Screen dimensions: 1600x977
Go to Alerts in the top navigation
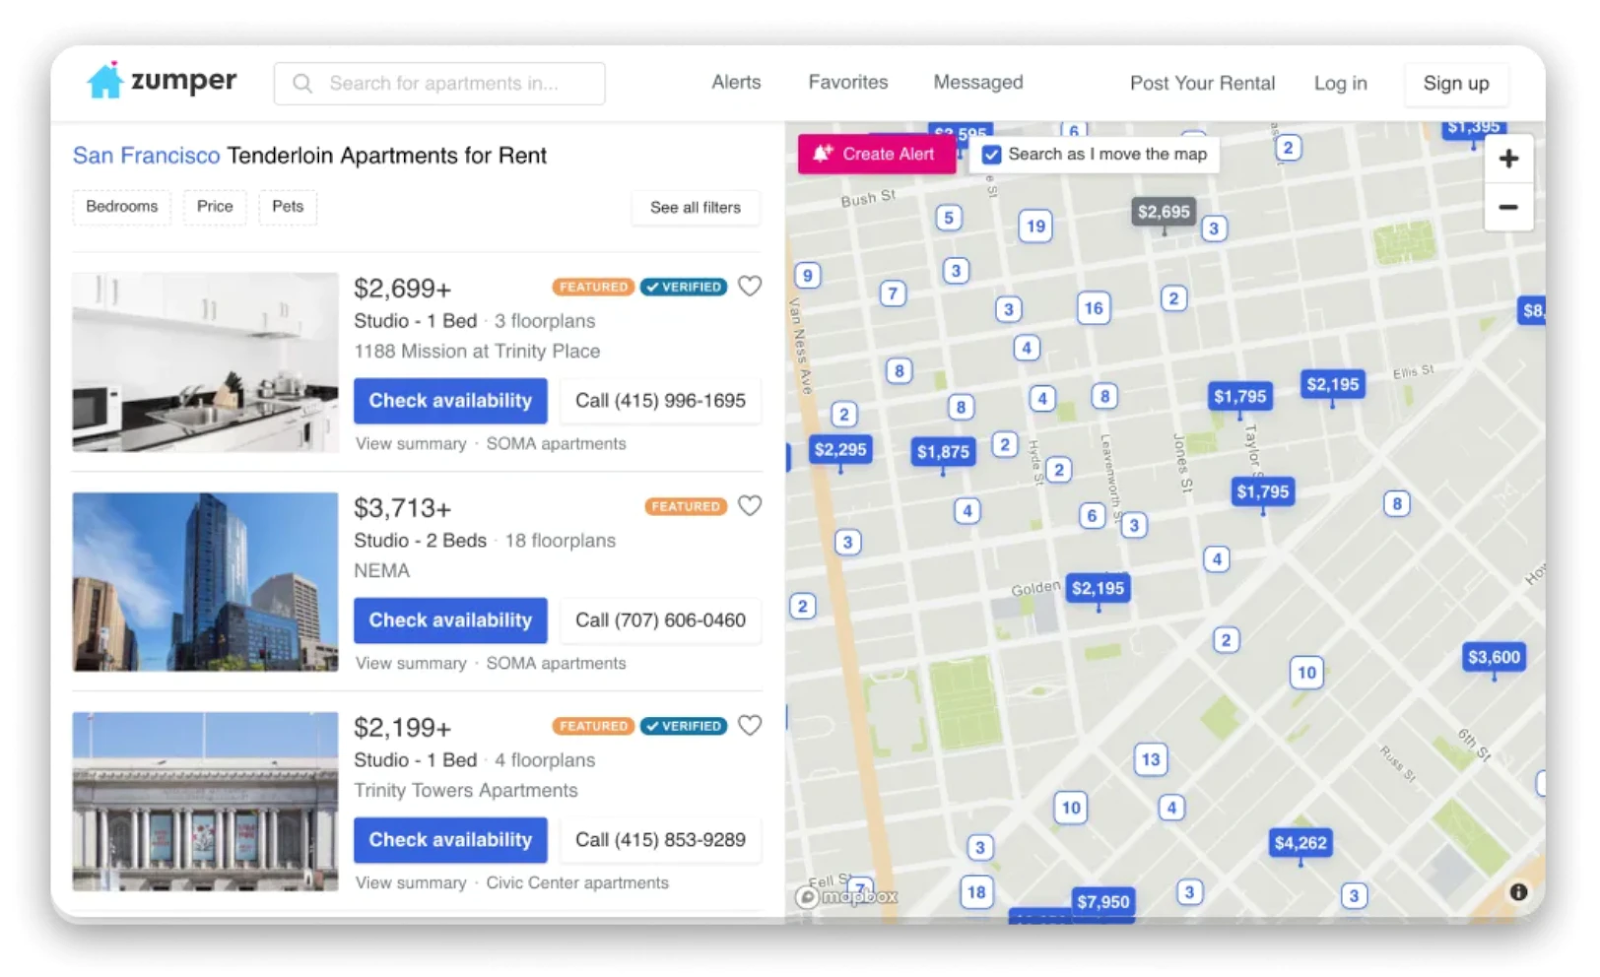point(736,83)
